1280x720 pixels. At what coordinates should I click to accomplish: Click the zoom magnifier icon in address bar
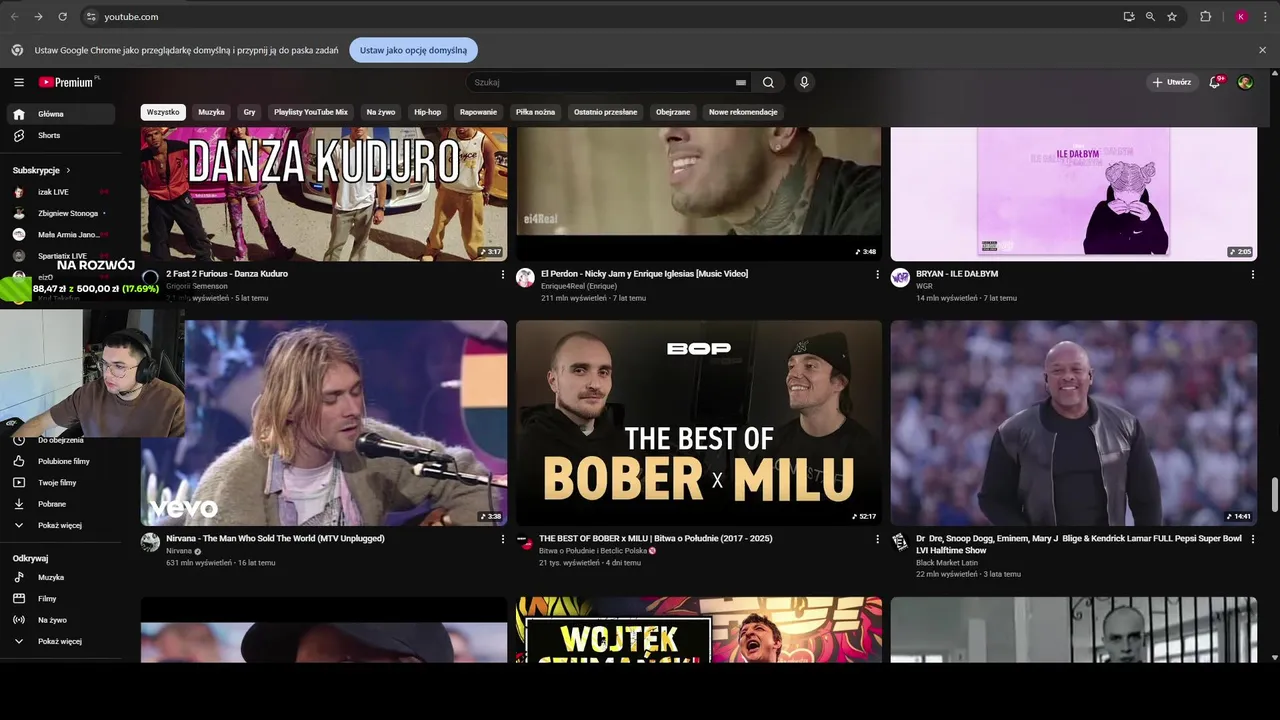(1150, 17)
